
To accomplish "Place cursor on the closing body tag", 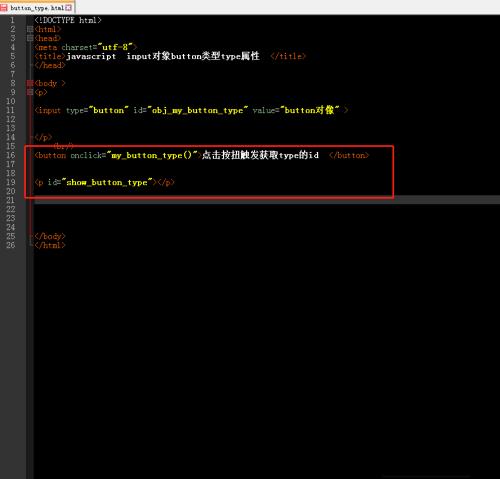I will [x=50, y=236].
